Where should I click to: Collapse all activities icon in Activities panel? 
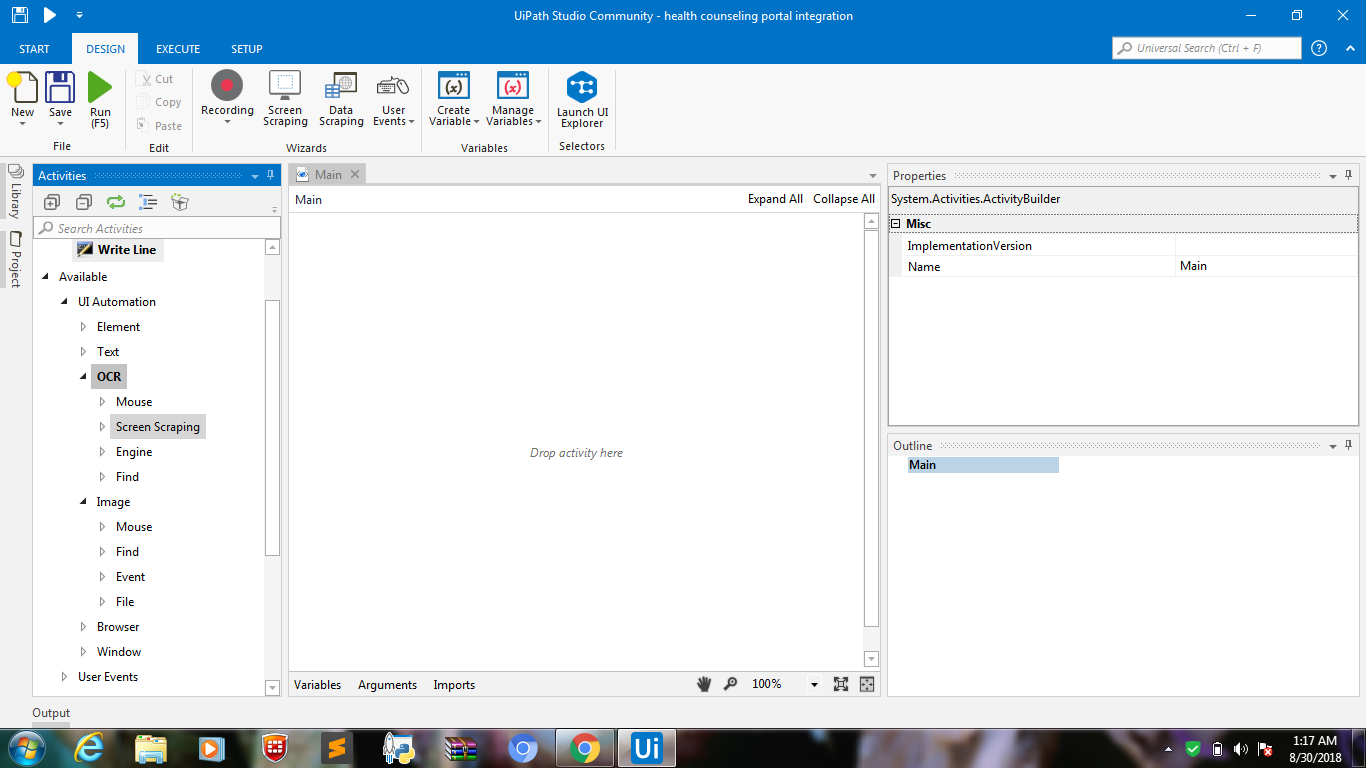pos(84,202)
